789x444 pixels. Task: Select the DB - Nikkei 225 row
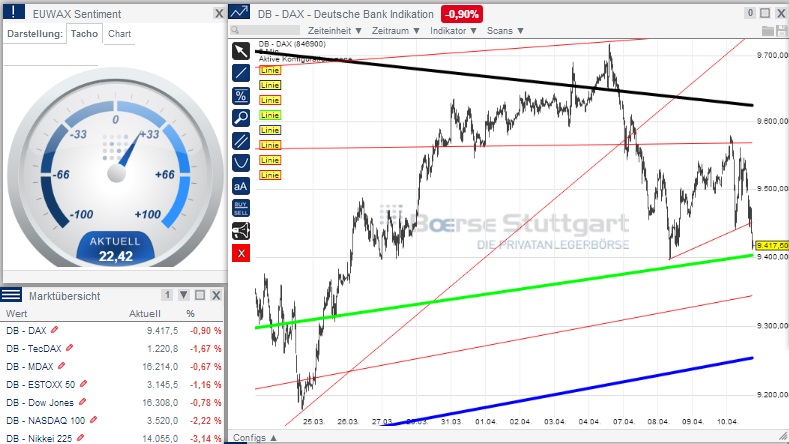[x=113, y=437]
